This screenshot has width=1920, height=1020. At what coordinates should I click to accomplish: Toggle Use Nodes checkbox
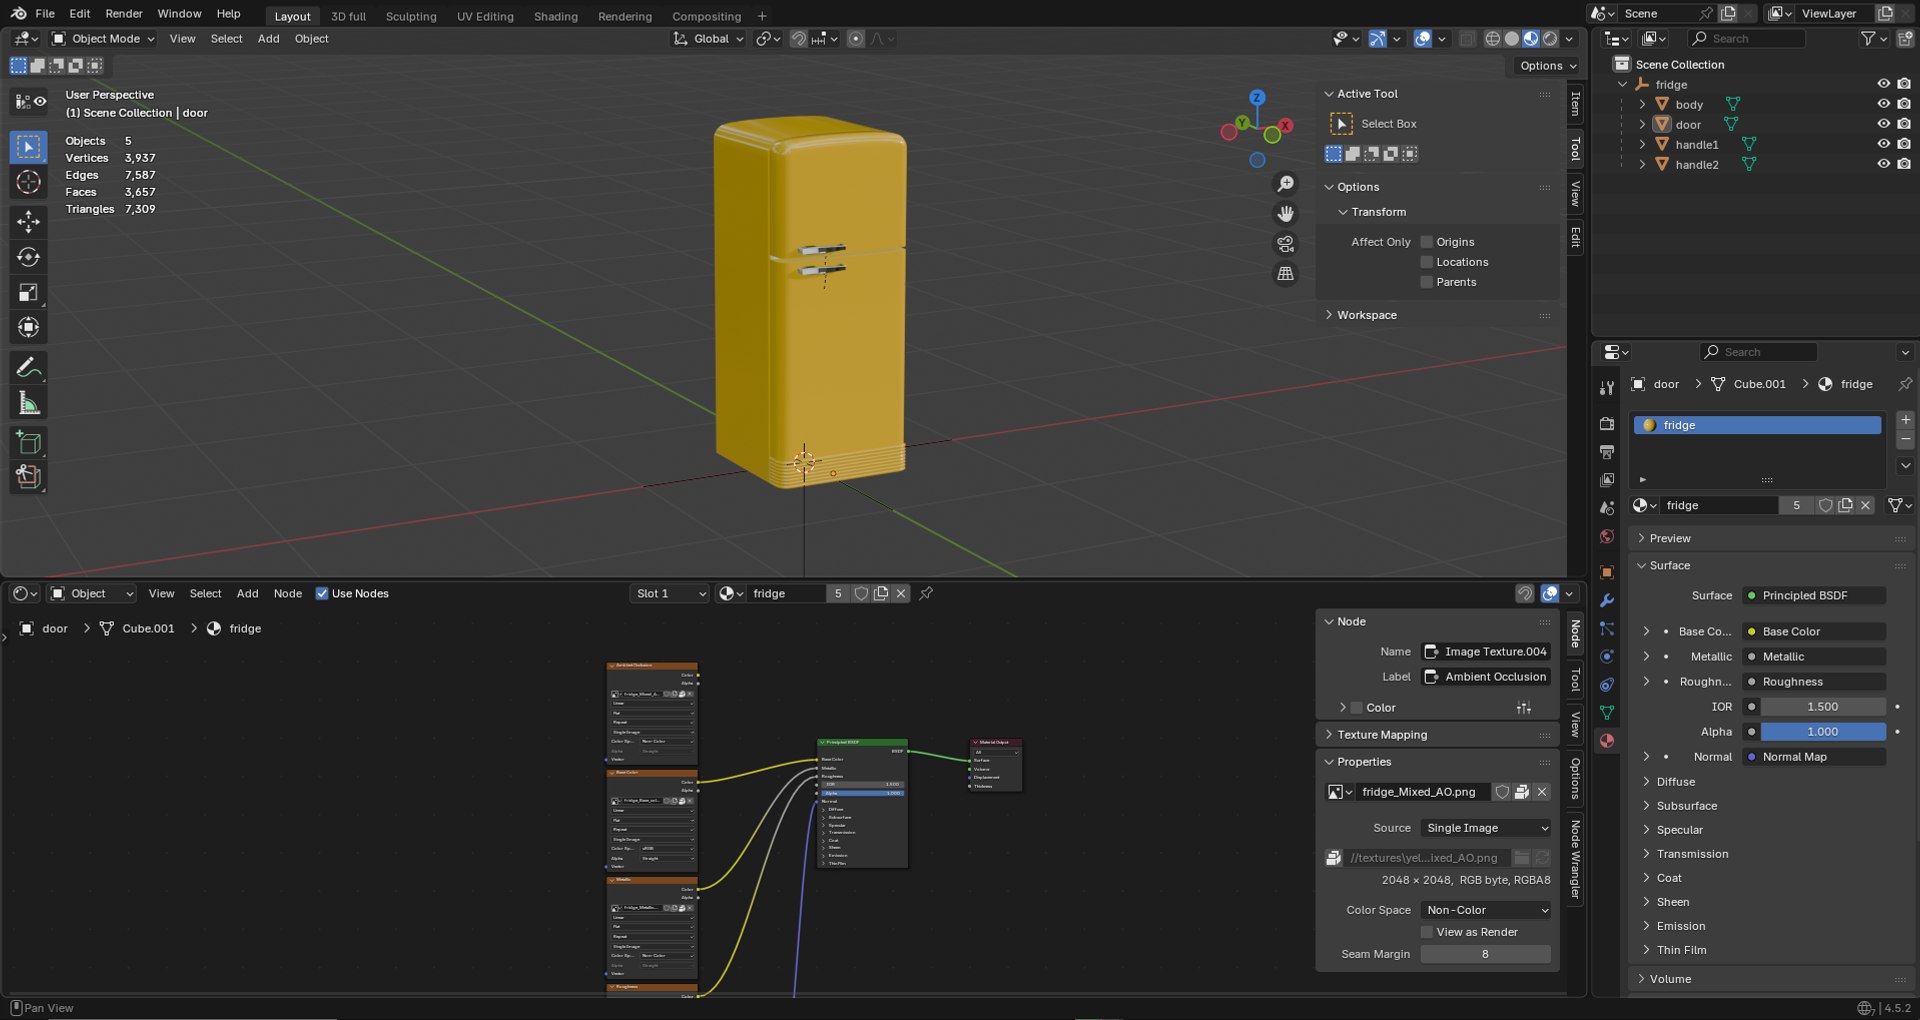[322, 594]
